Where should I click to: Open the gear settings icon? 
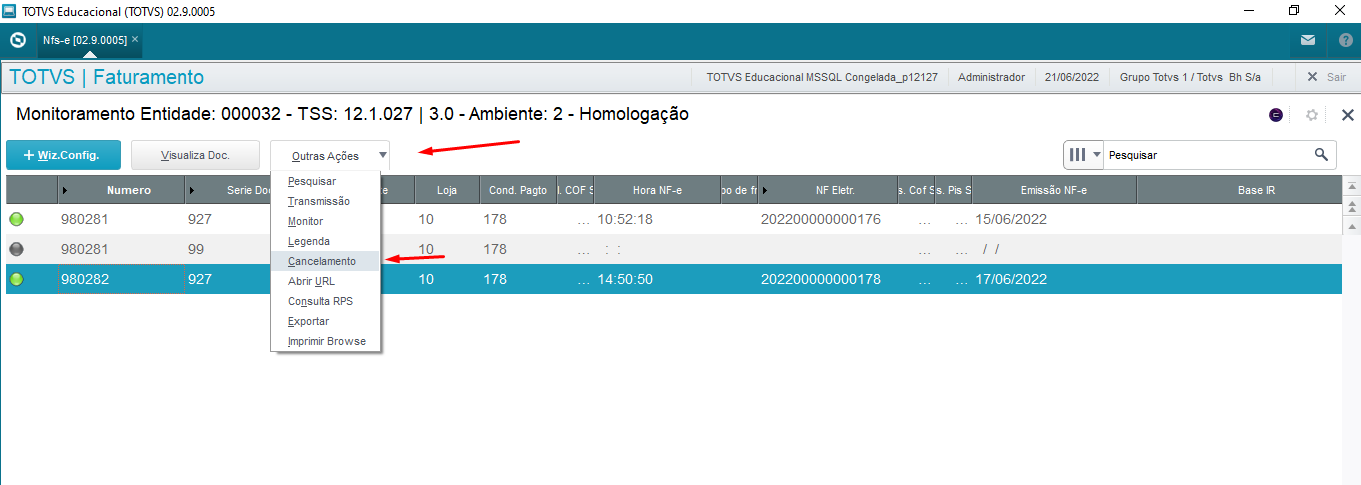tap(1312, 115)
